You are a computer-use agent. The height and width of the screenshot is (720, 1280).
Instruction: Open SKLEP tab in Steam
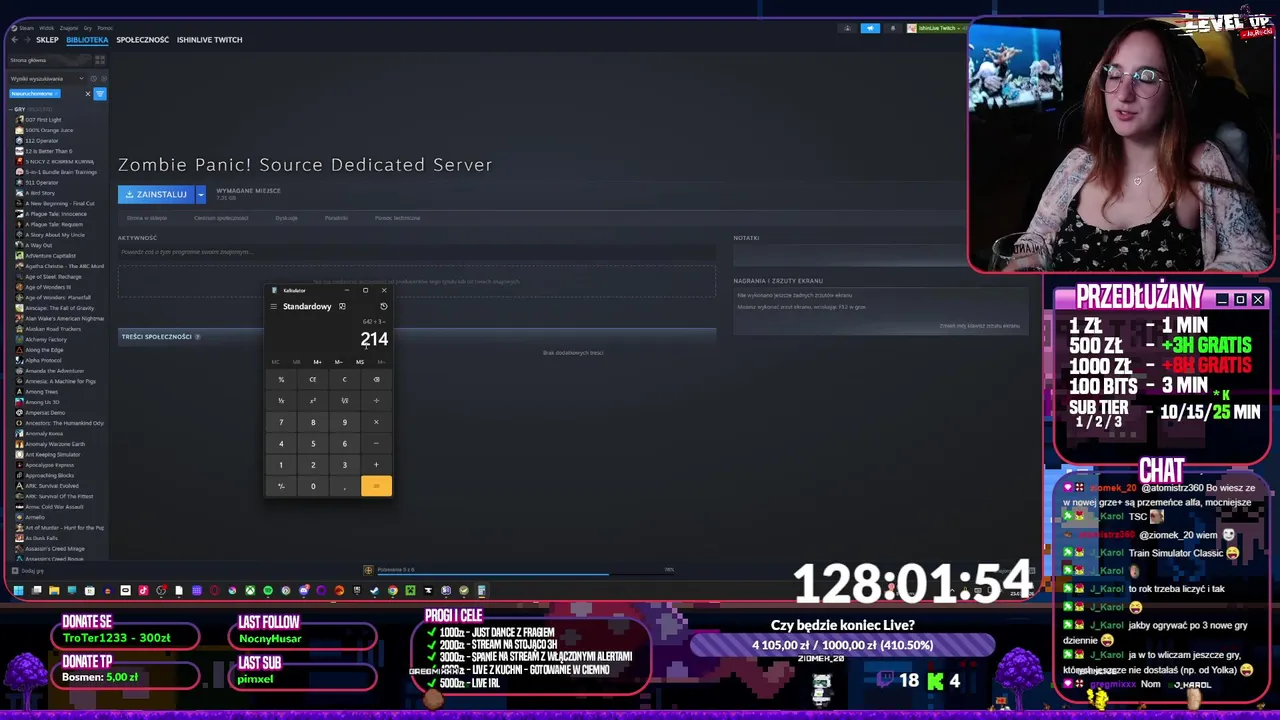47,40
